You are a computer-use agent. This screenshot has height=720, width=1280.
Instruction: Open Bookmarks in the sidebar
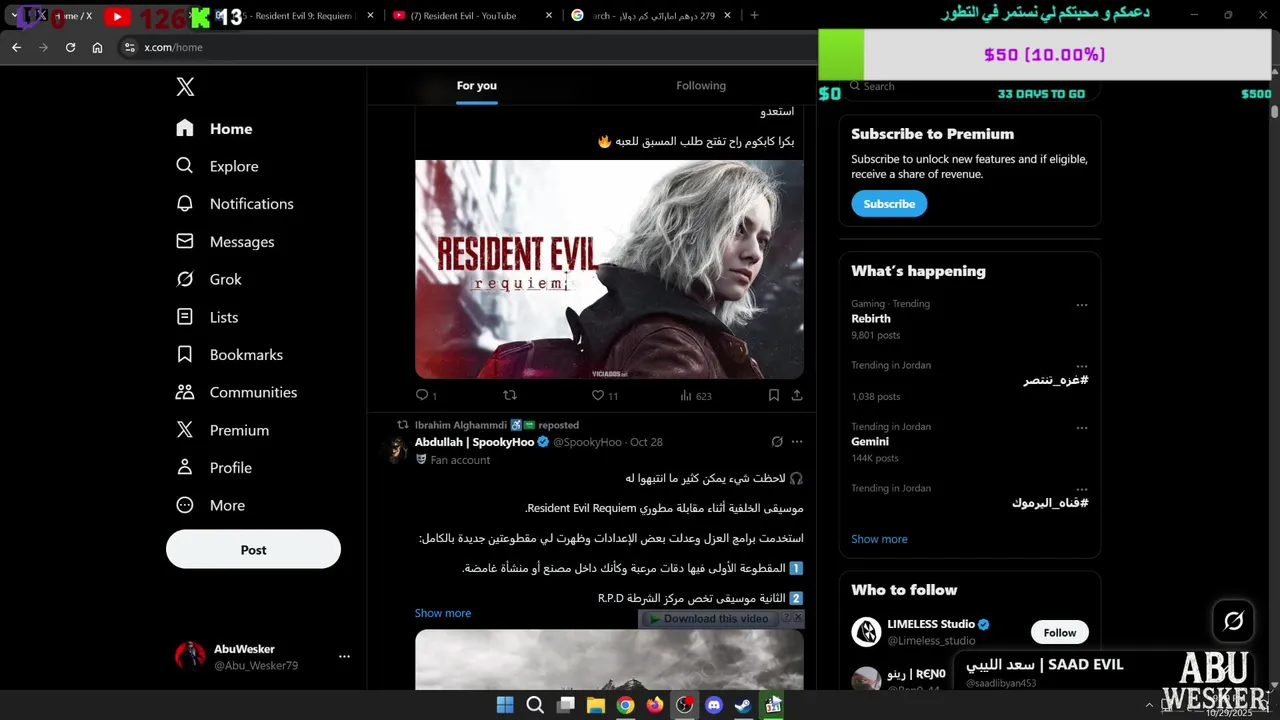[x=229, y=355]
